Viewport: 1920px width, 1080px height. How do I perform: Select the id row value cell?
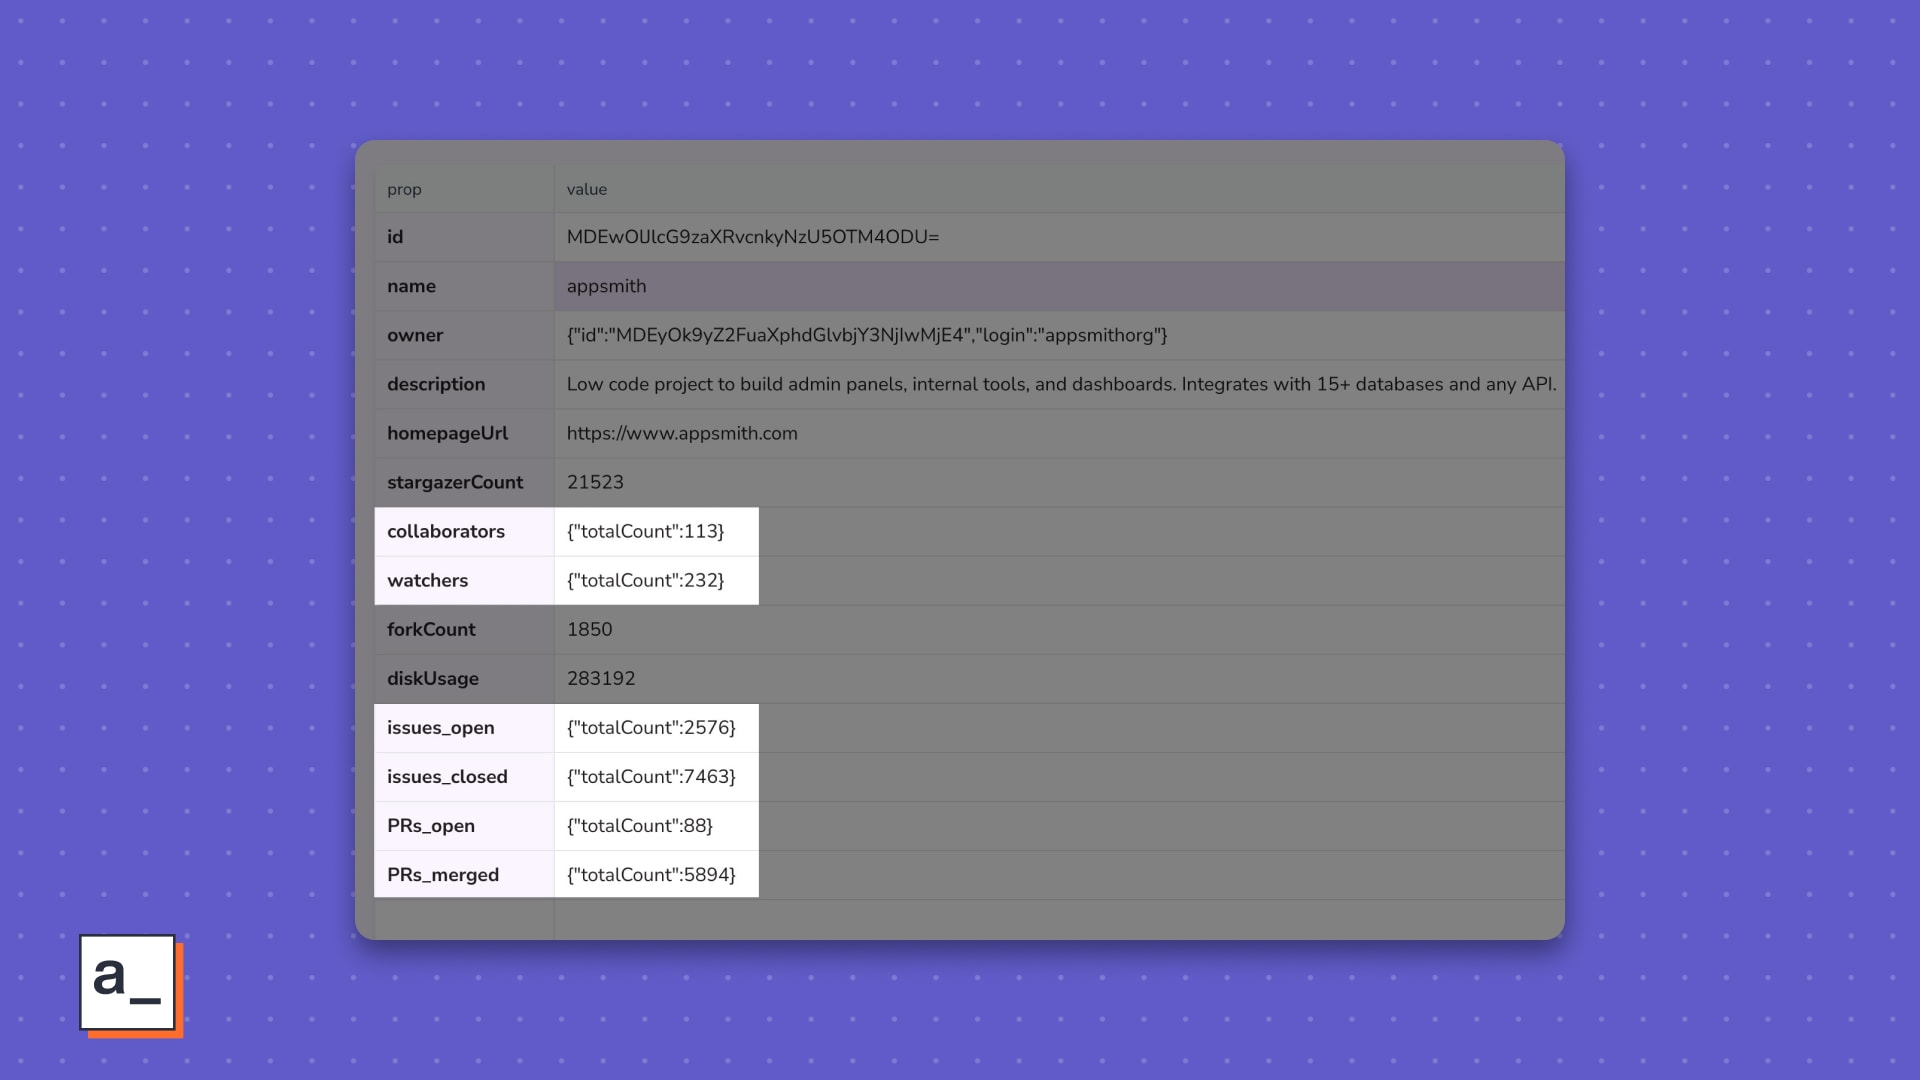click(752, 237)
